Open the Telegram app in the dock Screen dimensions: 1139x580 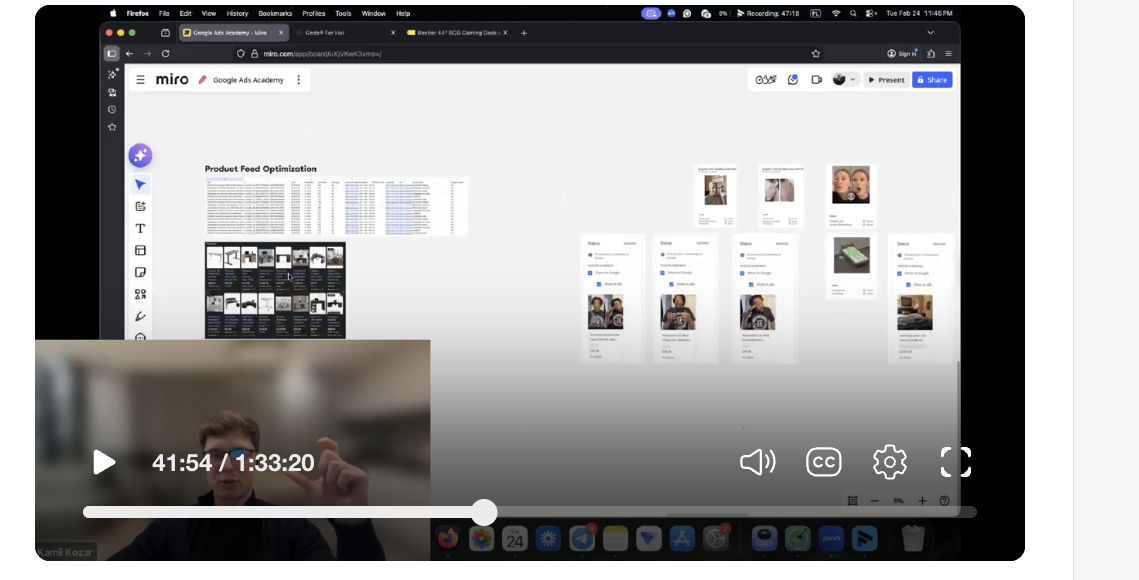pyautogui.click(x=582, y=539)
